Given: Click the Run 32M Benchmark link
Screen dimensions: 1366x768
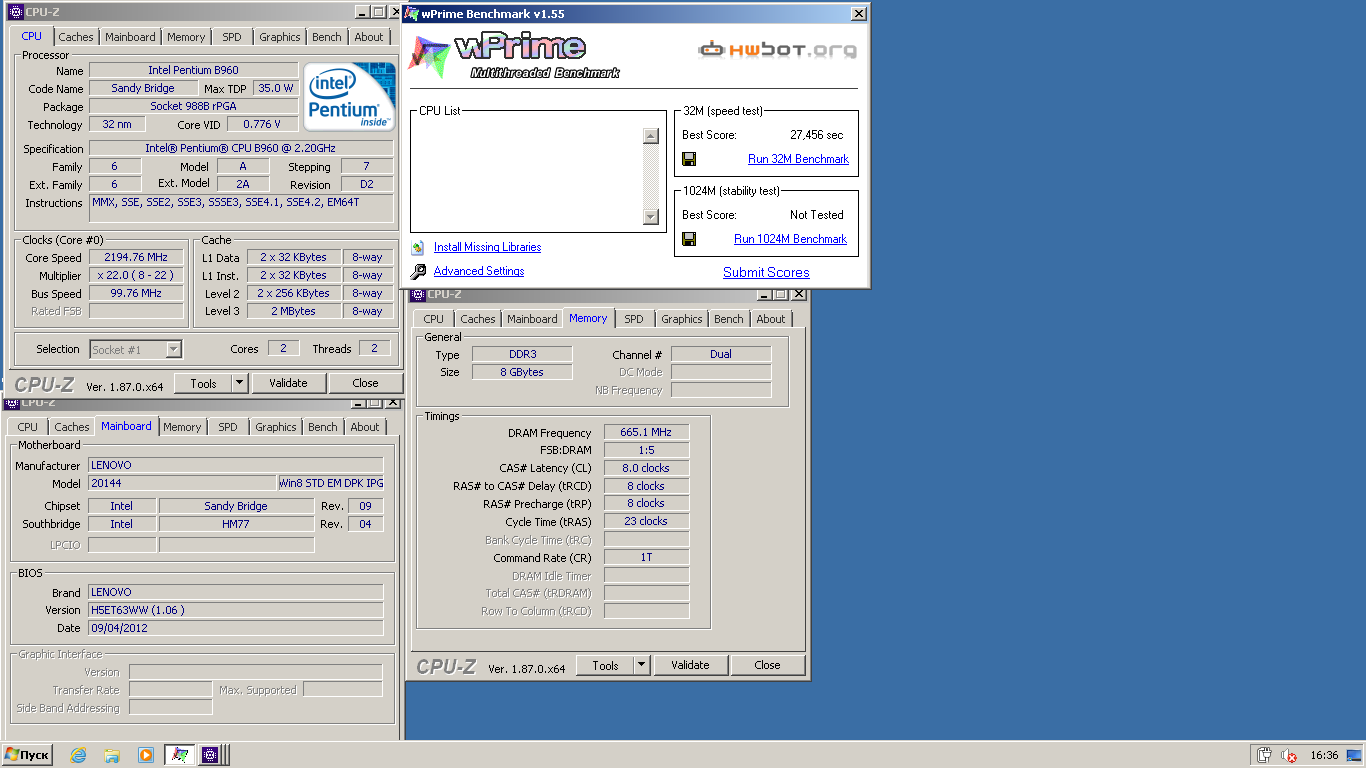Looking at the screenshot, I should coord(798,159).
